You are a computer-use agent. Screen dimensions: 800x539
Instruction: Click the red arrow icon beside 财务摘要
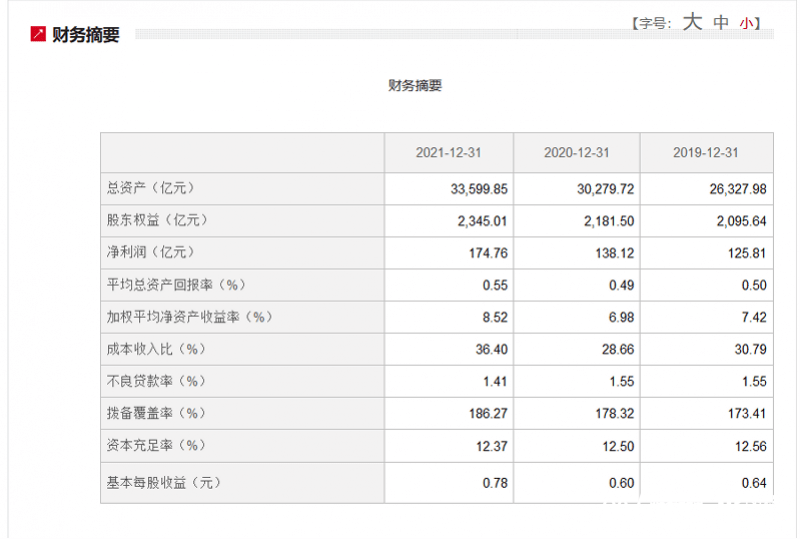click(x=38, y=35)
